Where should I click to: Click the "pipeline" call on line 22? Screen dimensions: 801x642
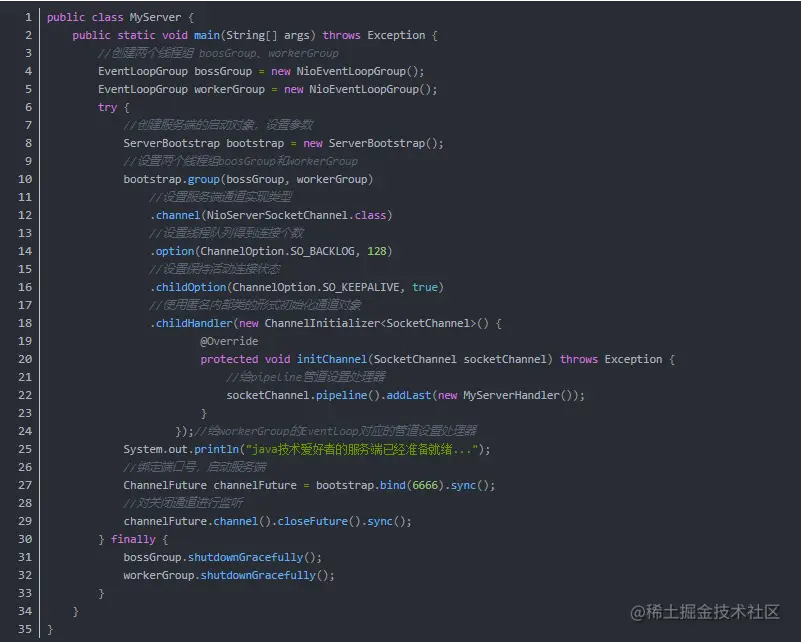pos(341,395)
